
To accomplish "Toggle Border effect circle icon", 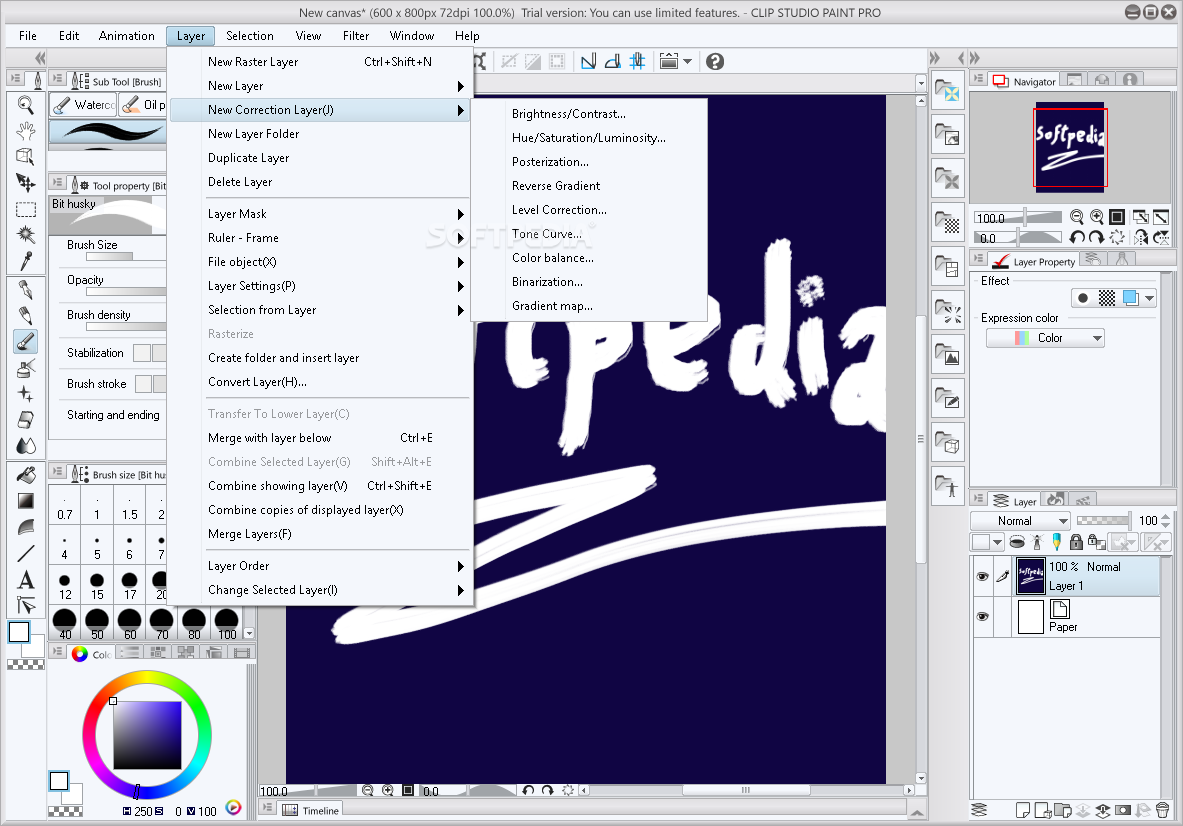I will point(1083,298).
